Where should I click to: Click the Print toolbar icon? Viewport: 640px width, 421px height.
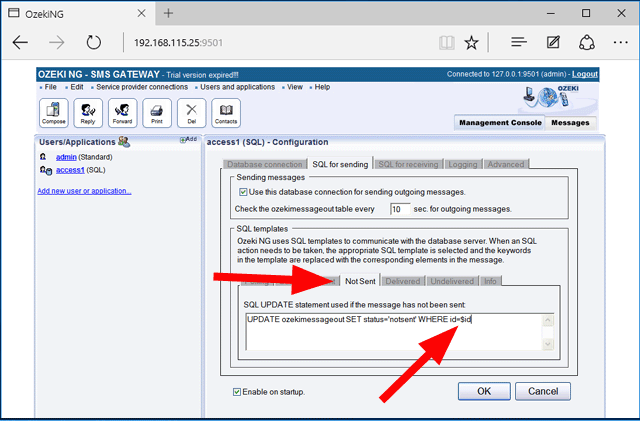click(157, 113)
